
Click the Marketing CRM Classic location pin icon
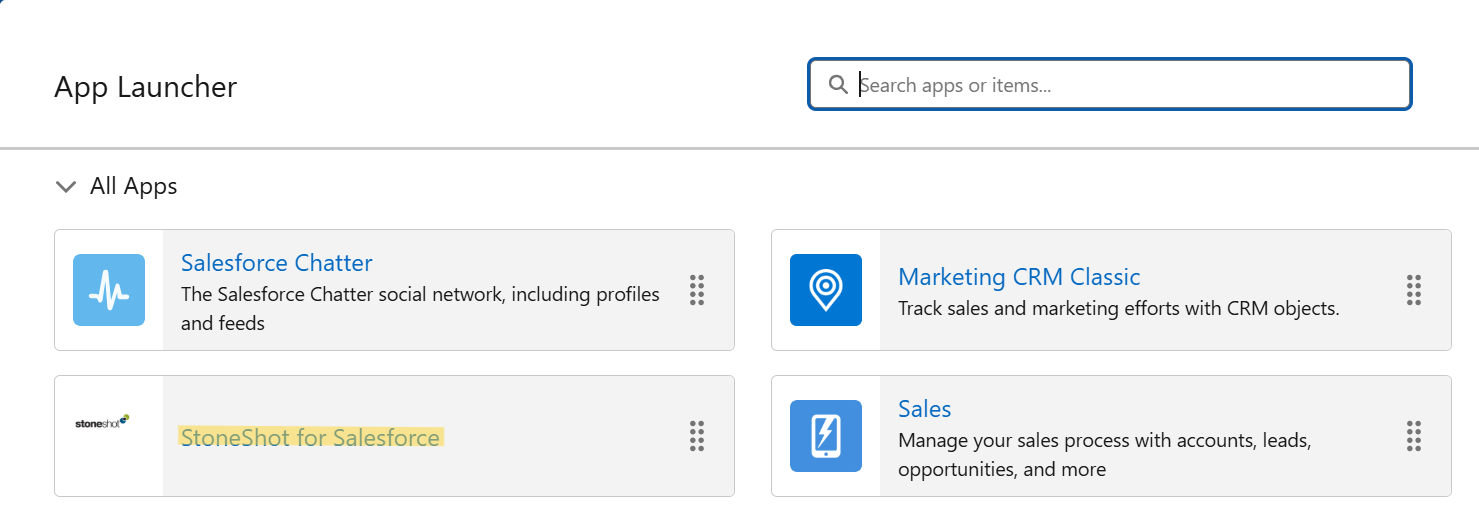(826, 290)
